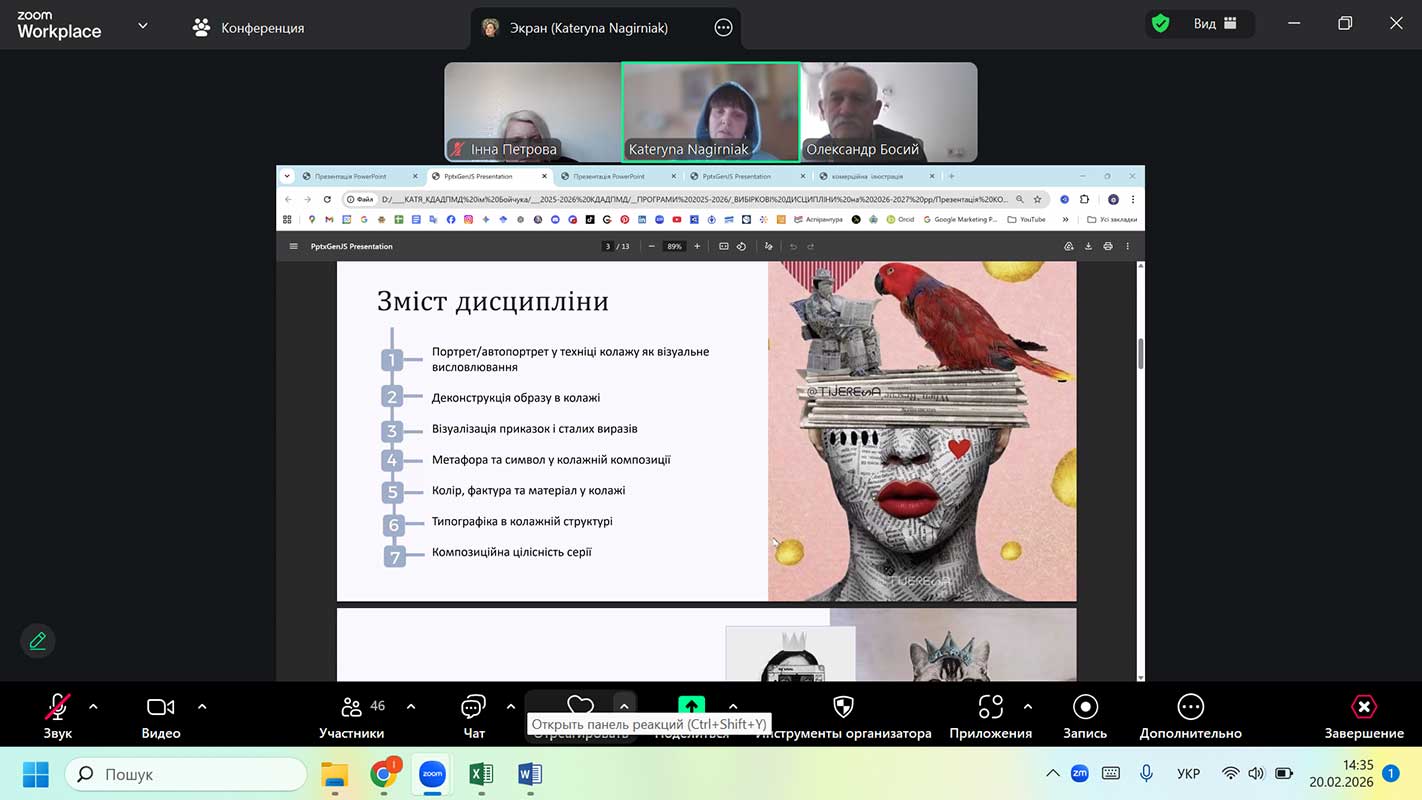
Task: Open the Конференция tab
Action: tap(249, 28)
